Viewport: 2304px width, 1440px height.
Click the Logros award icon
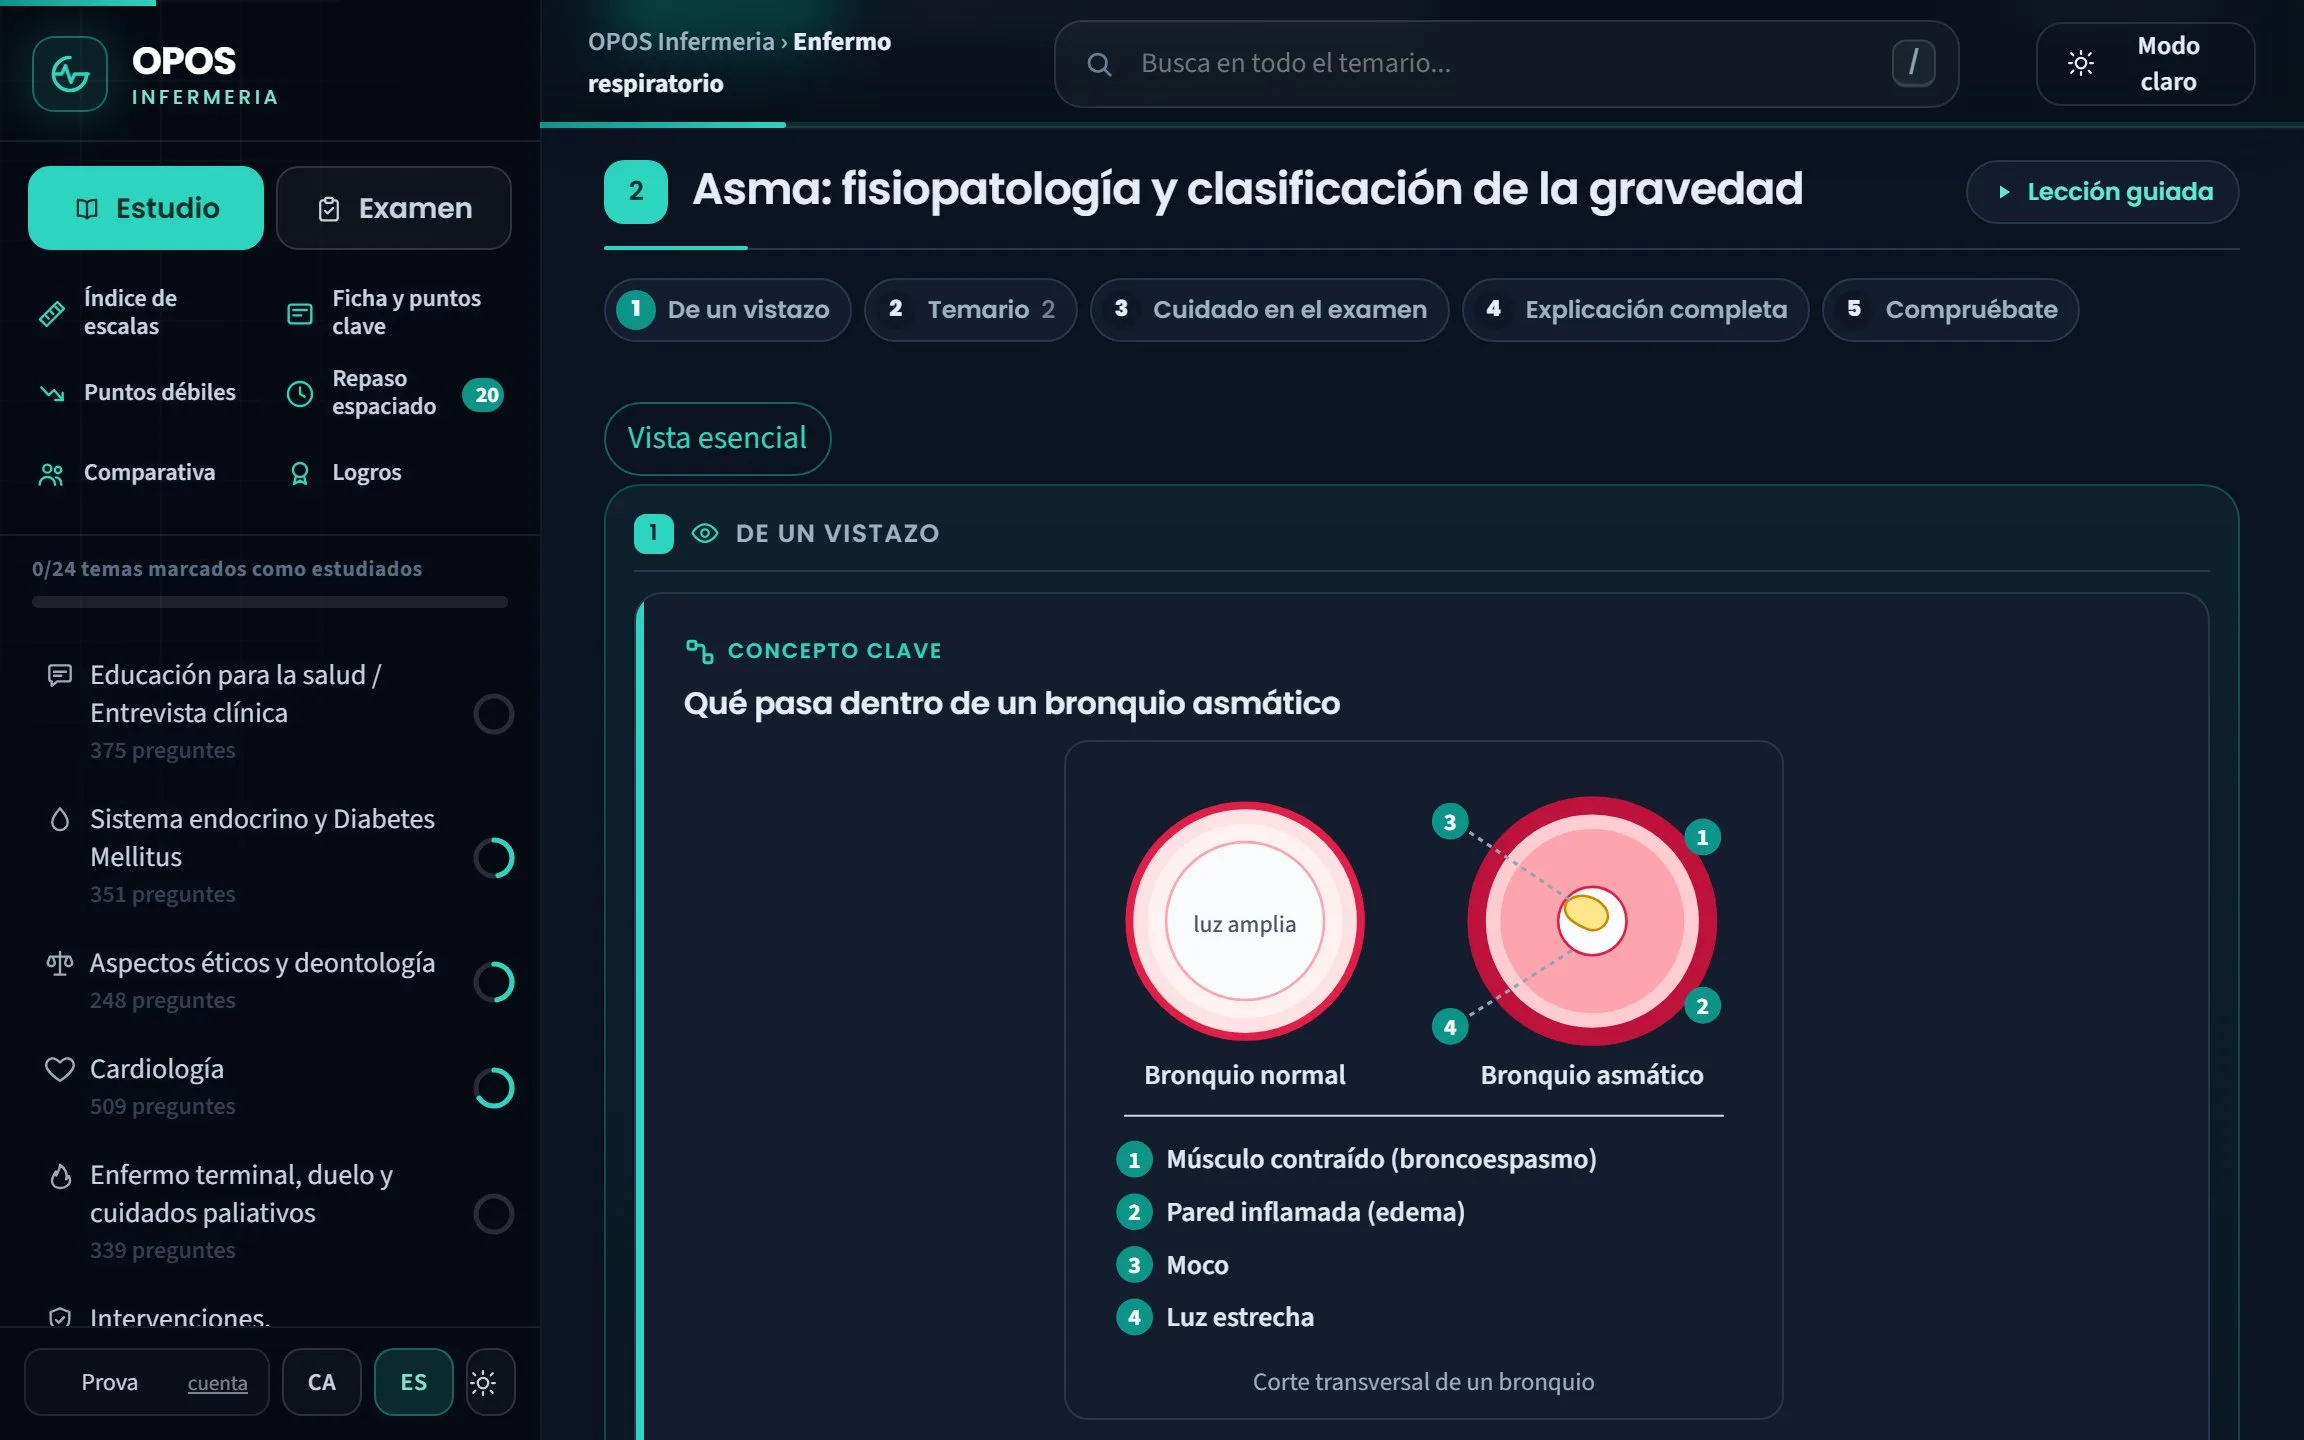(x=299, y=474)
